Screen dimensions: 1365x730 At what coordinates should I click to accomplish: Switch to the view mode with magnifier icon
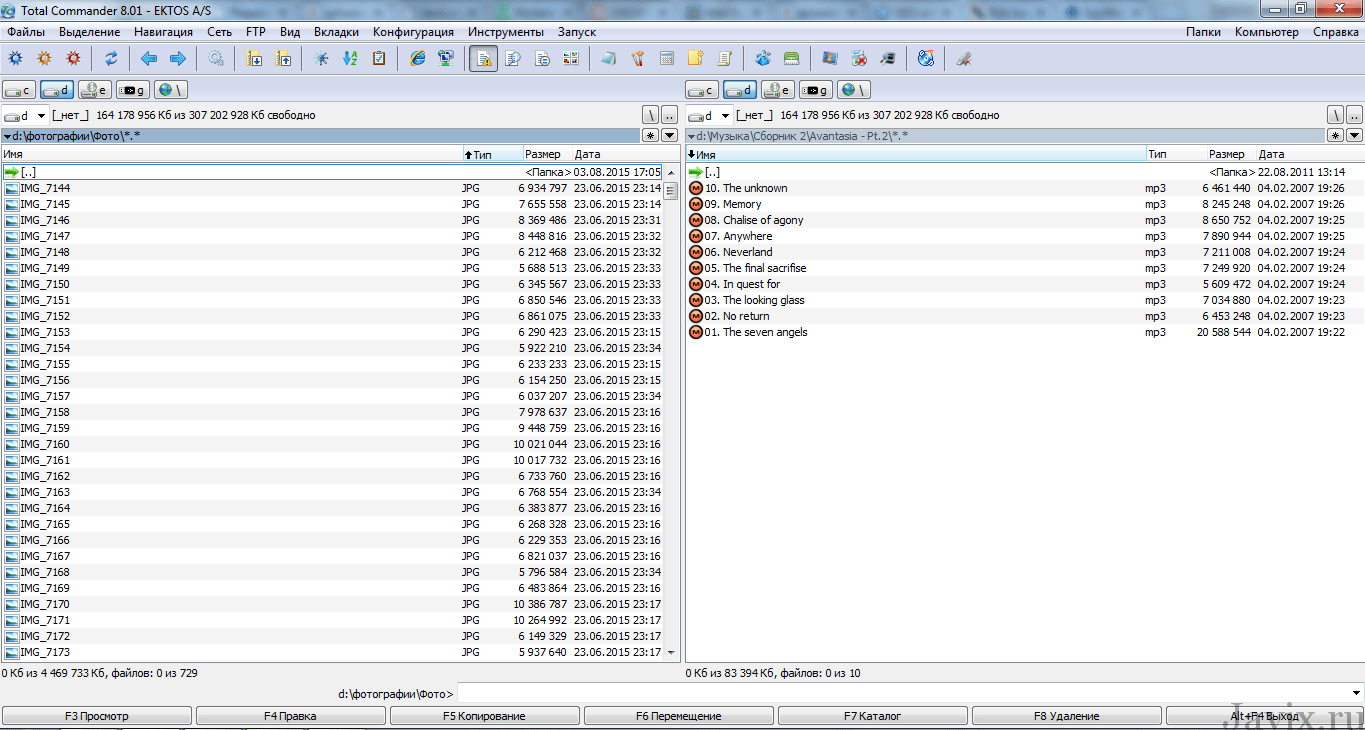point(513,58)
